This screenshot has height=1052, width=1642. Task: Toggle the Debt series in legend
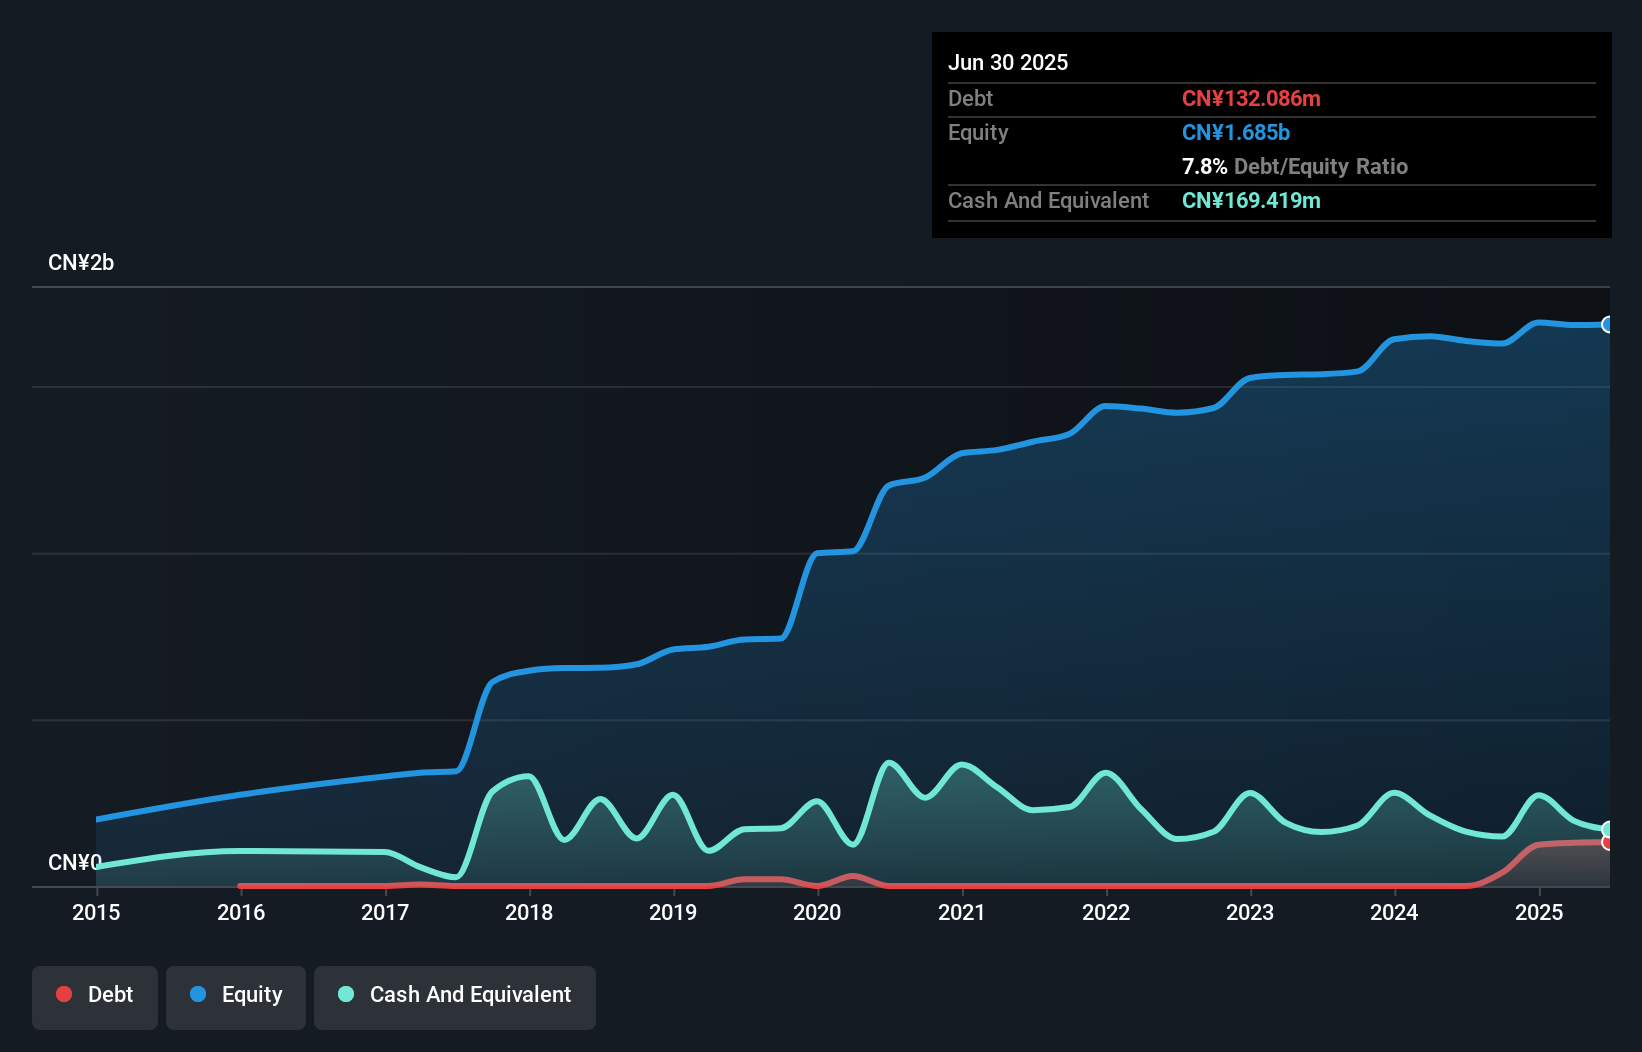pyautogui.click(x=95, y=995)
